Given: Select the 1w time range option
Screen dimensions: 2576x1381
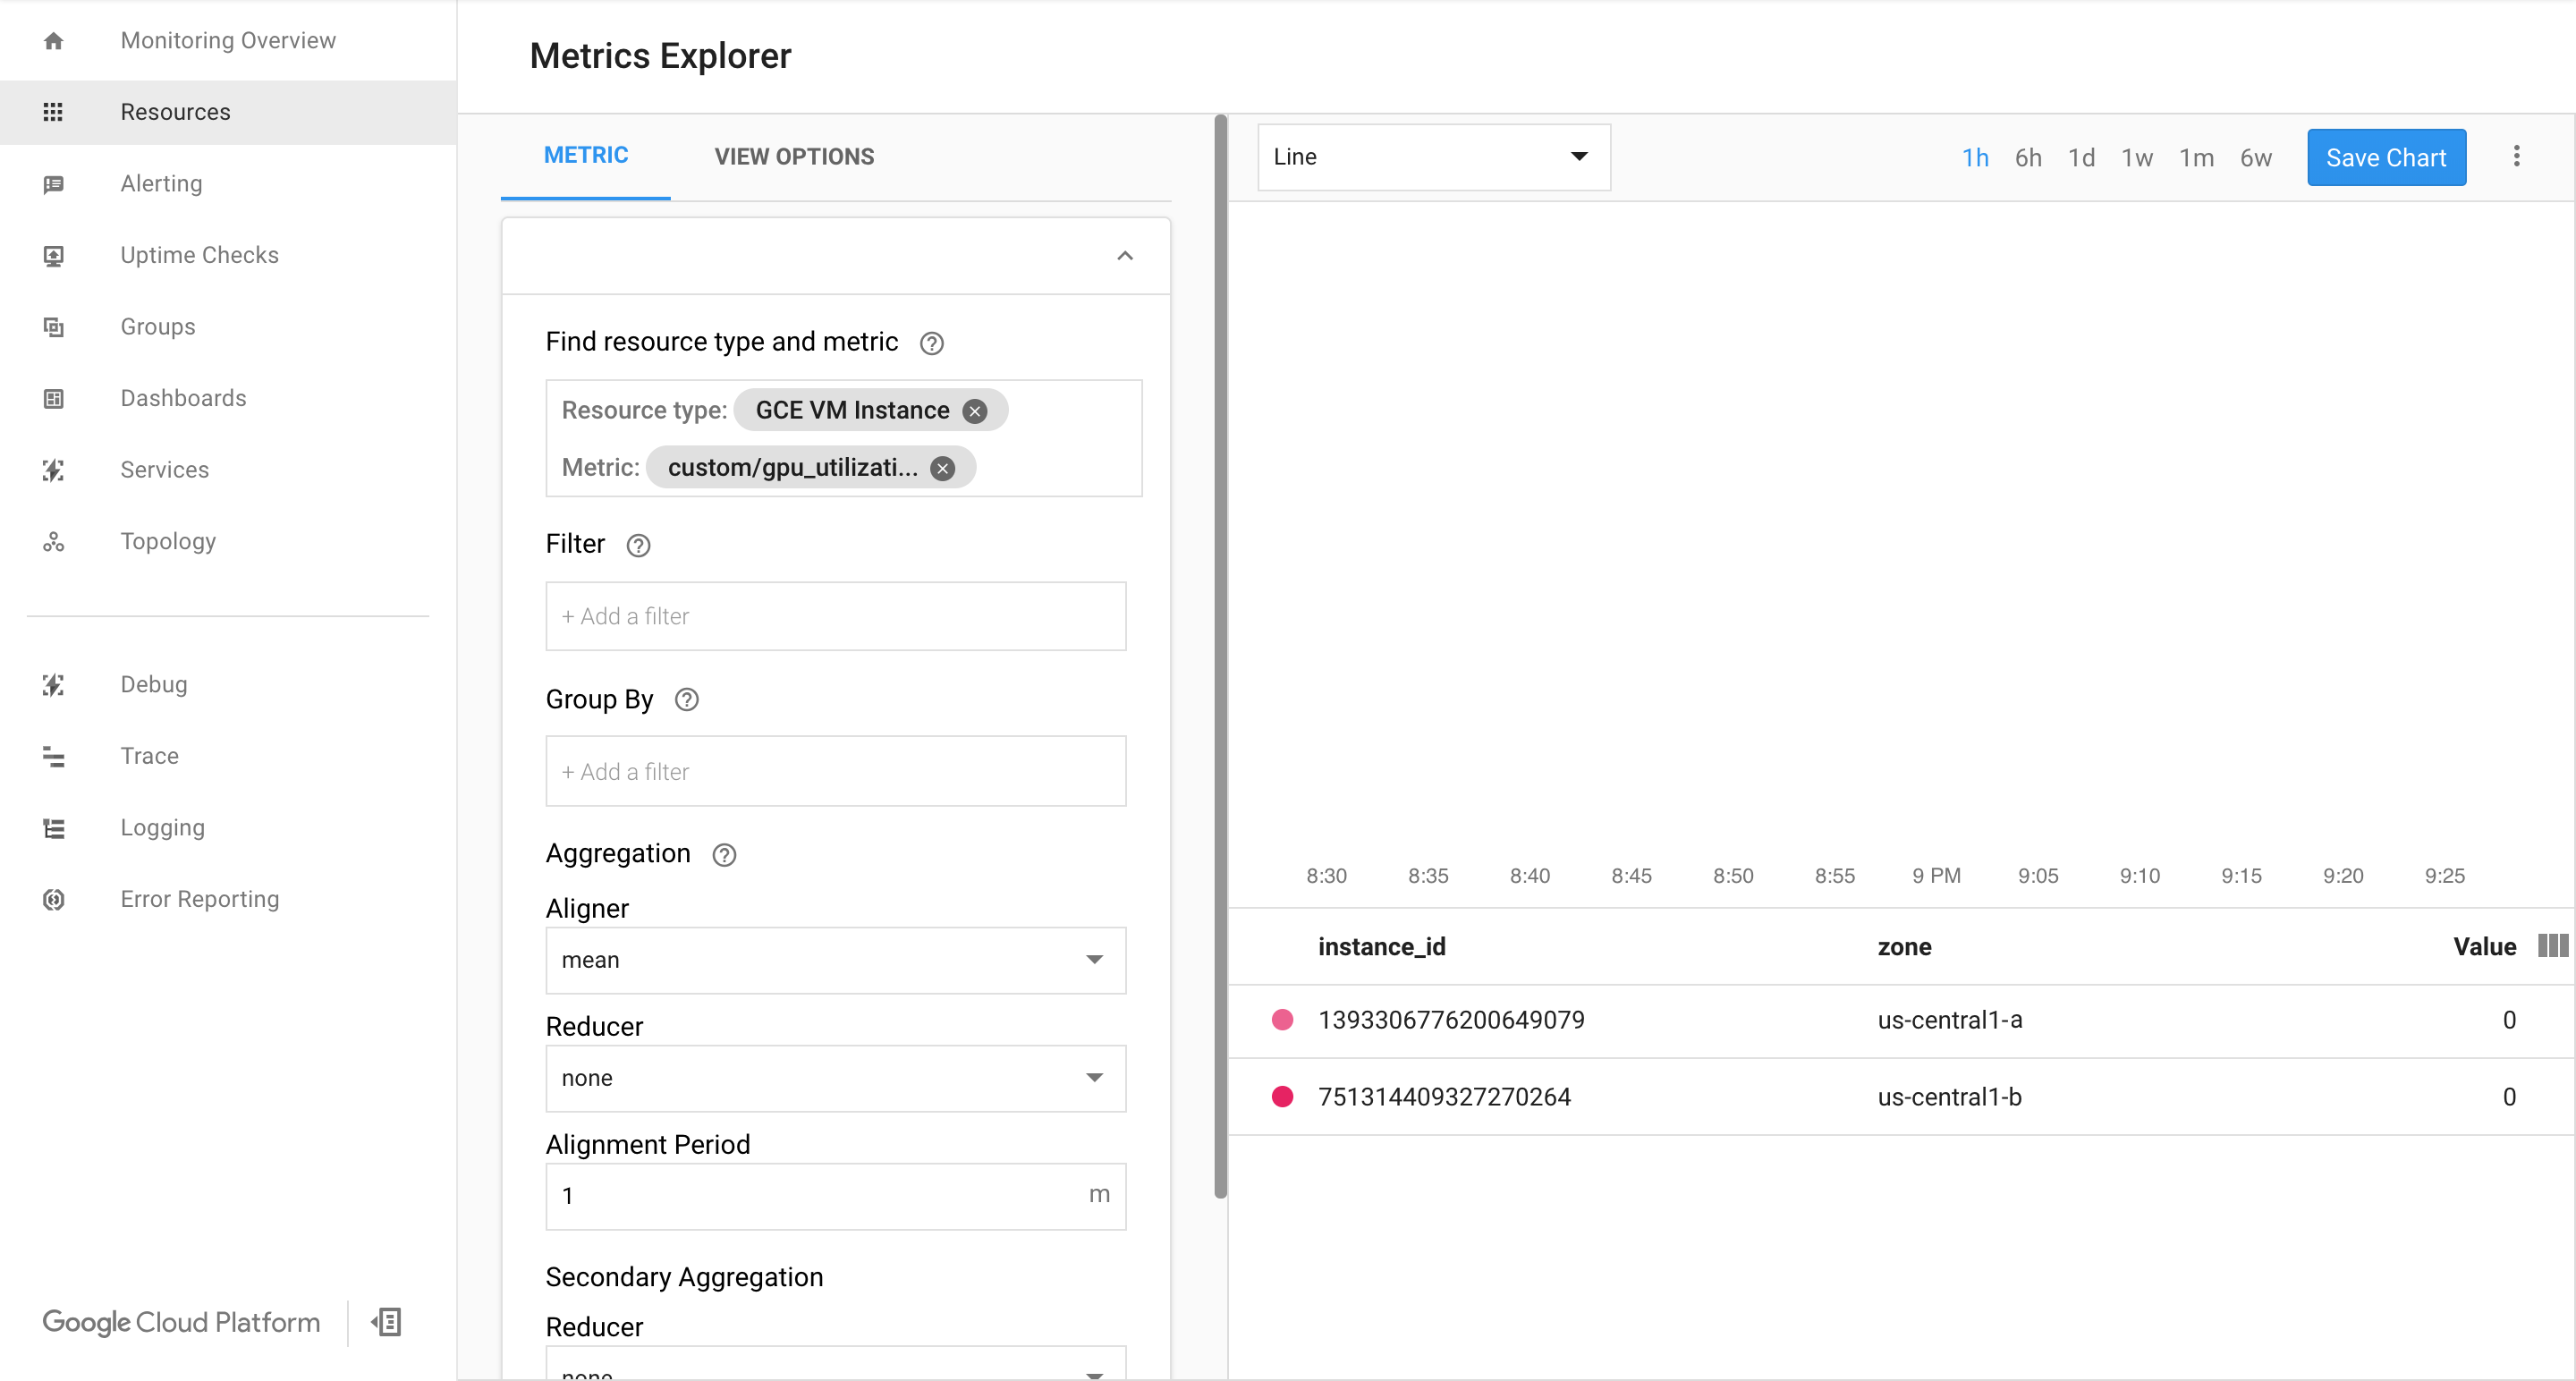Looking at the screenshot, I should [x=2135, y=157].
